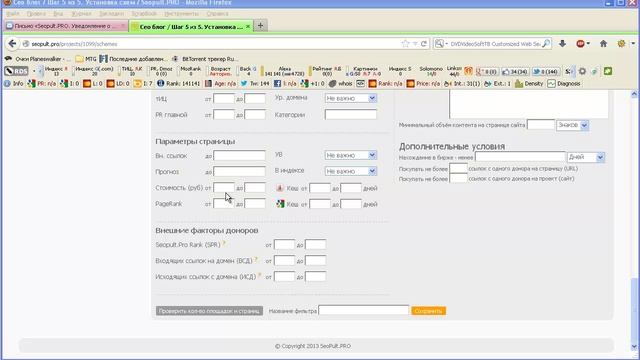Reload the page with the refresh icon
The width and height of the screenshot is (640, 360).
[424, 44]
